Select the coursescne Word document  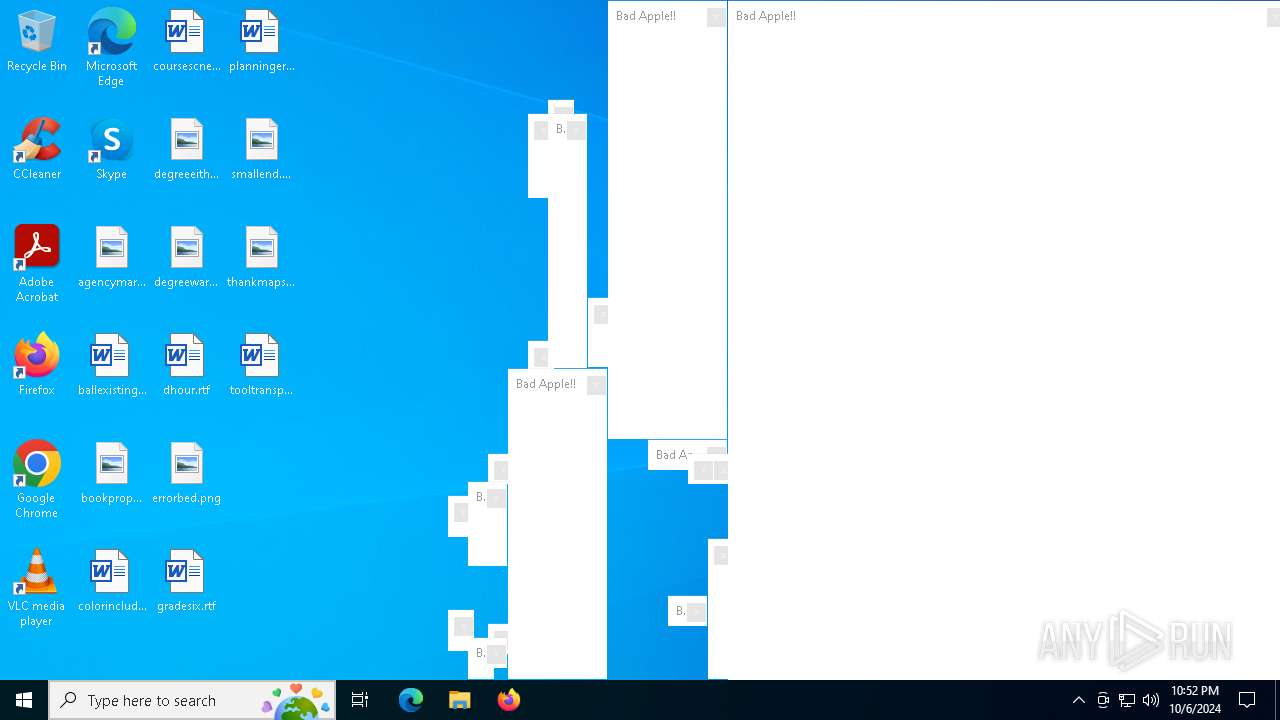[x=186, y=42]
